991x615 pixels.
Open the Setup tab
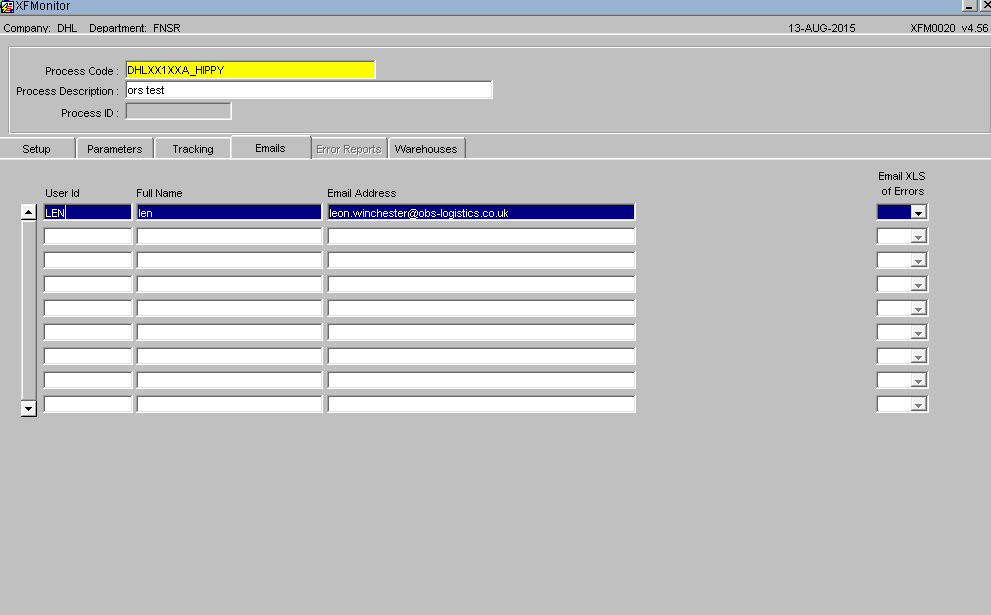(36, 149)
